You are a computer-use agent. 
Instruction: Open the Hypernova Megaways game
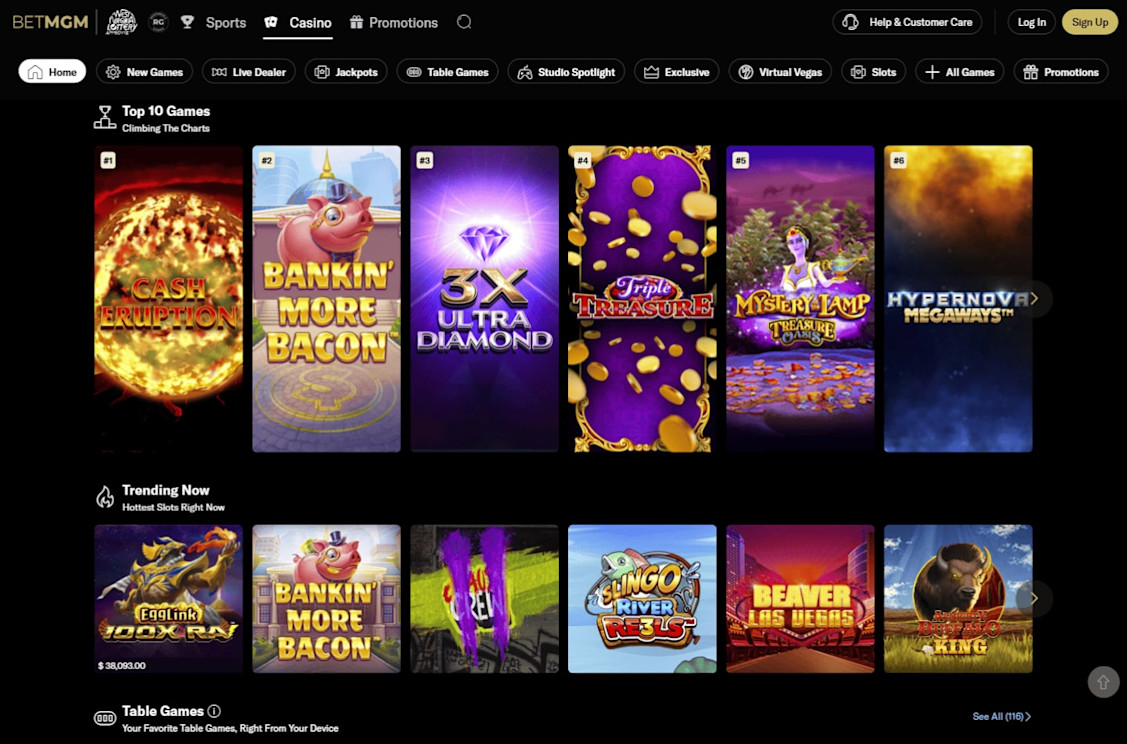pyautogui.click(x=958, y=298)
